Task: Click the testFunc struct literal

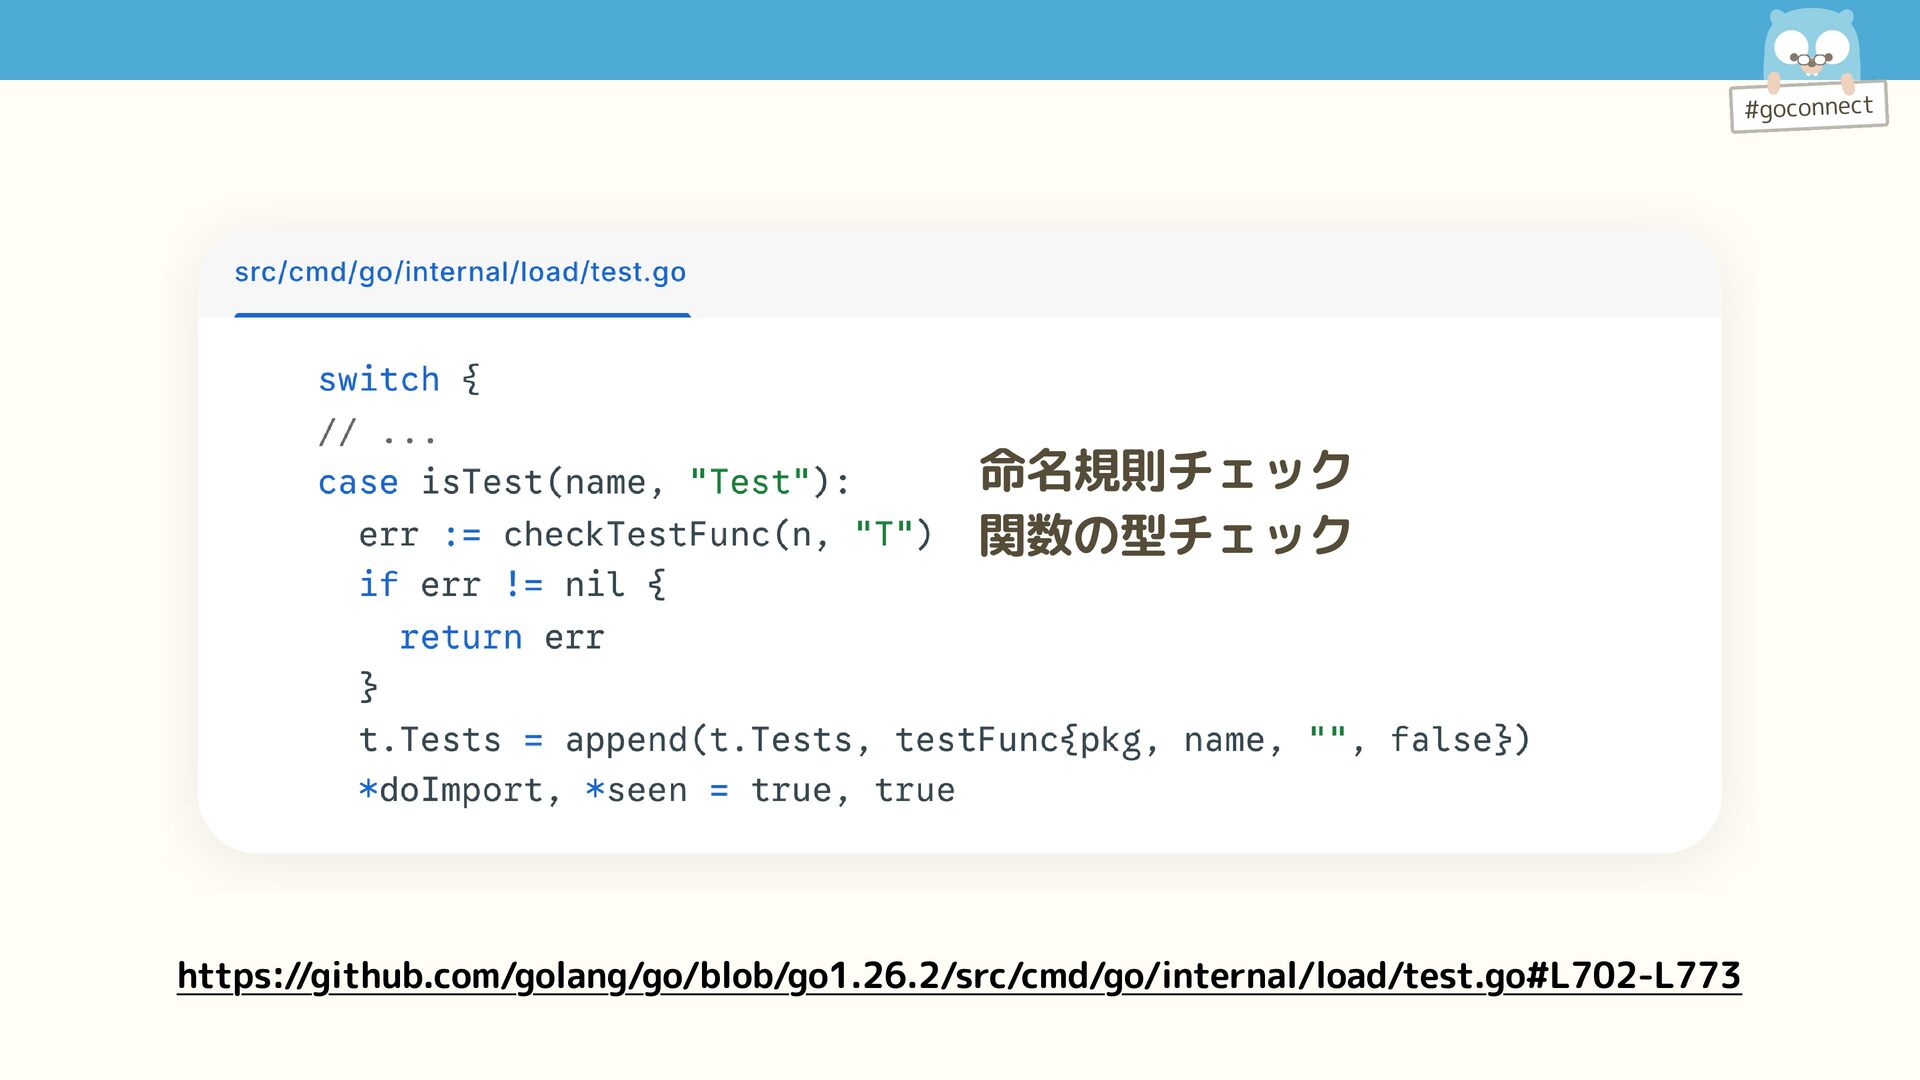Action: (976, 741)
